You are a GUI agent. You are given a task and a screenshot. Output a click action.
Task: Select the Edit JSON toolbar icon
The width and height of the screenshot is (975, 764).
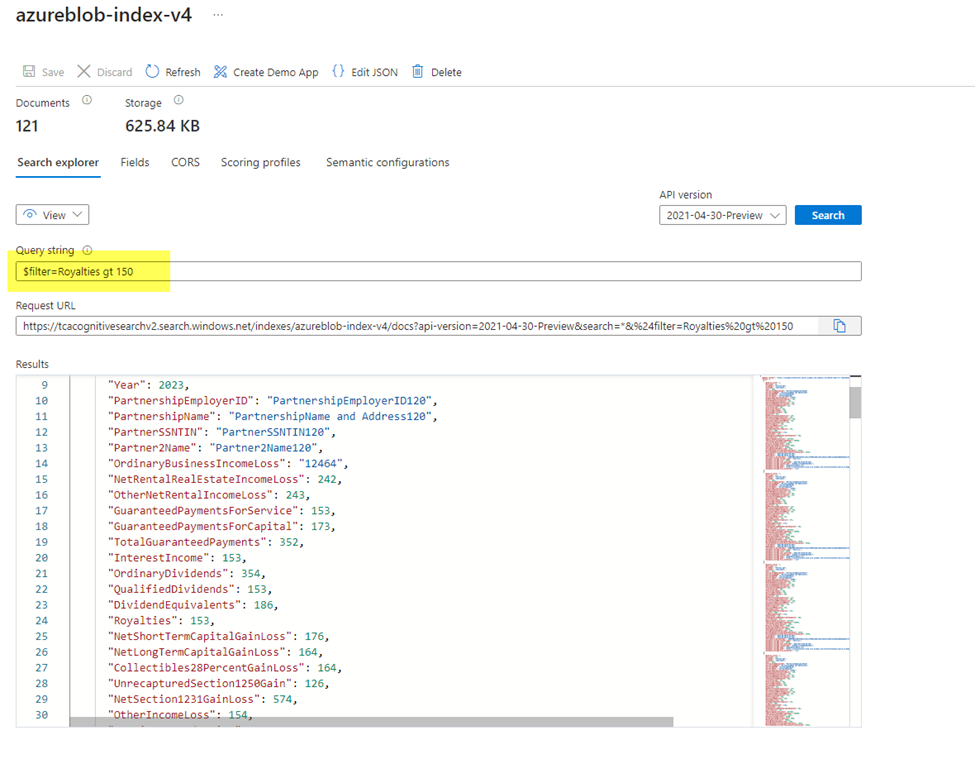point(340,71)
